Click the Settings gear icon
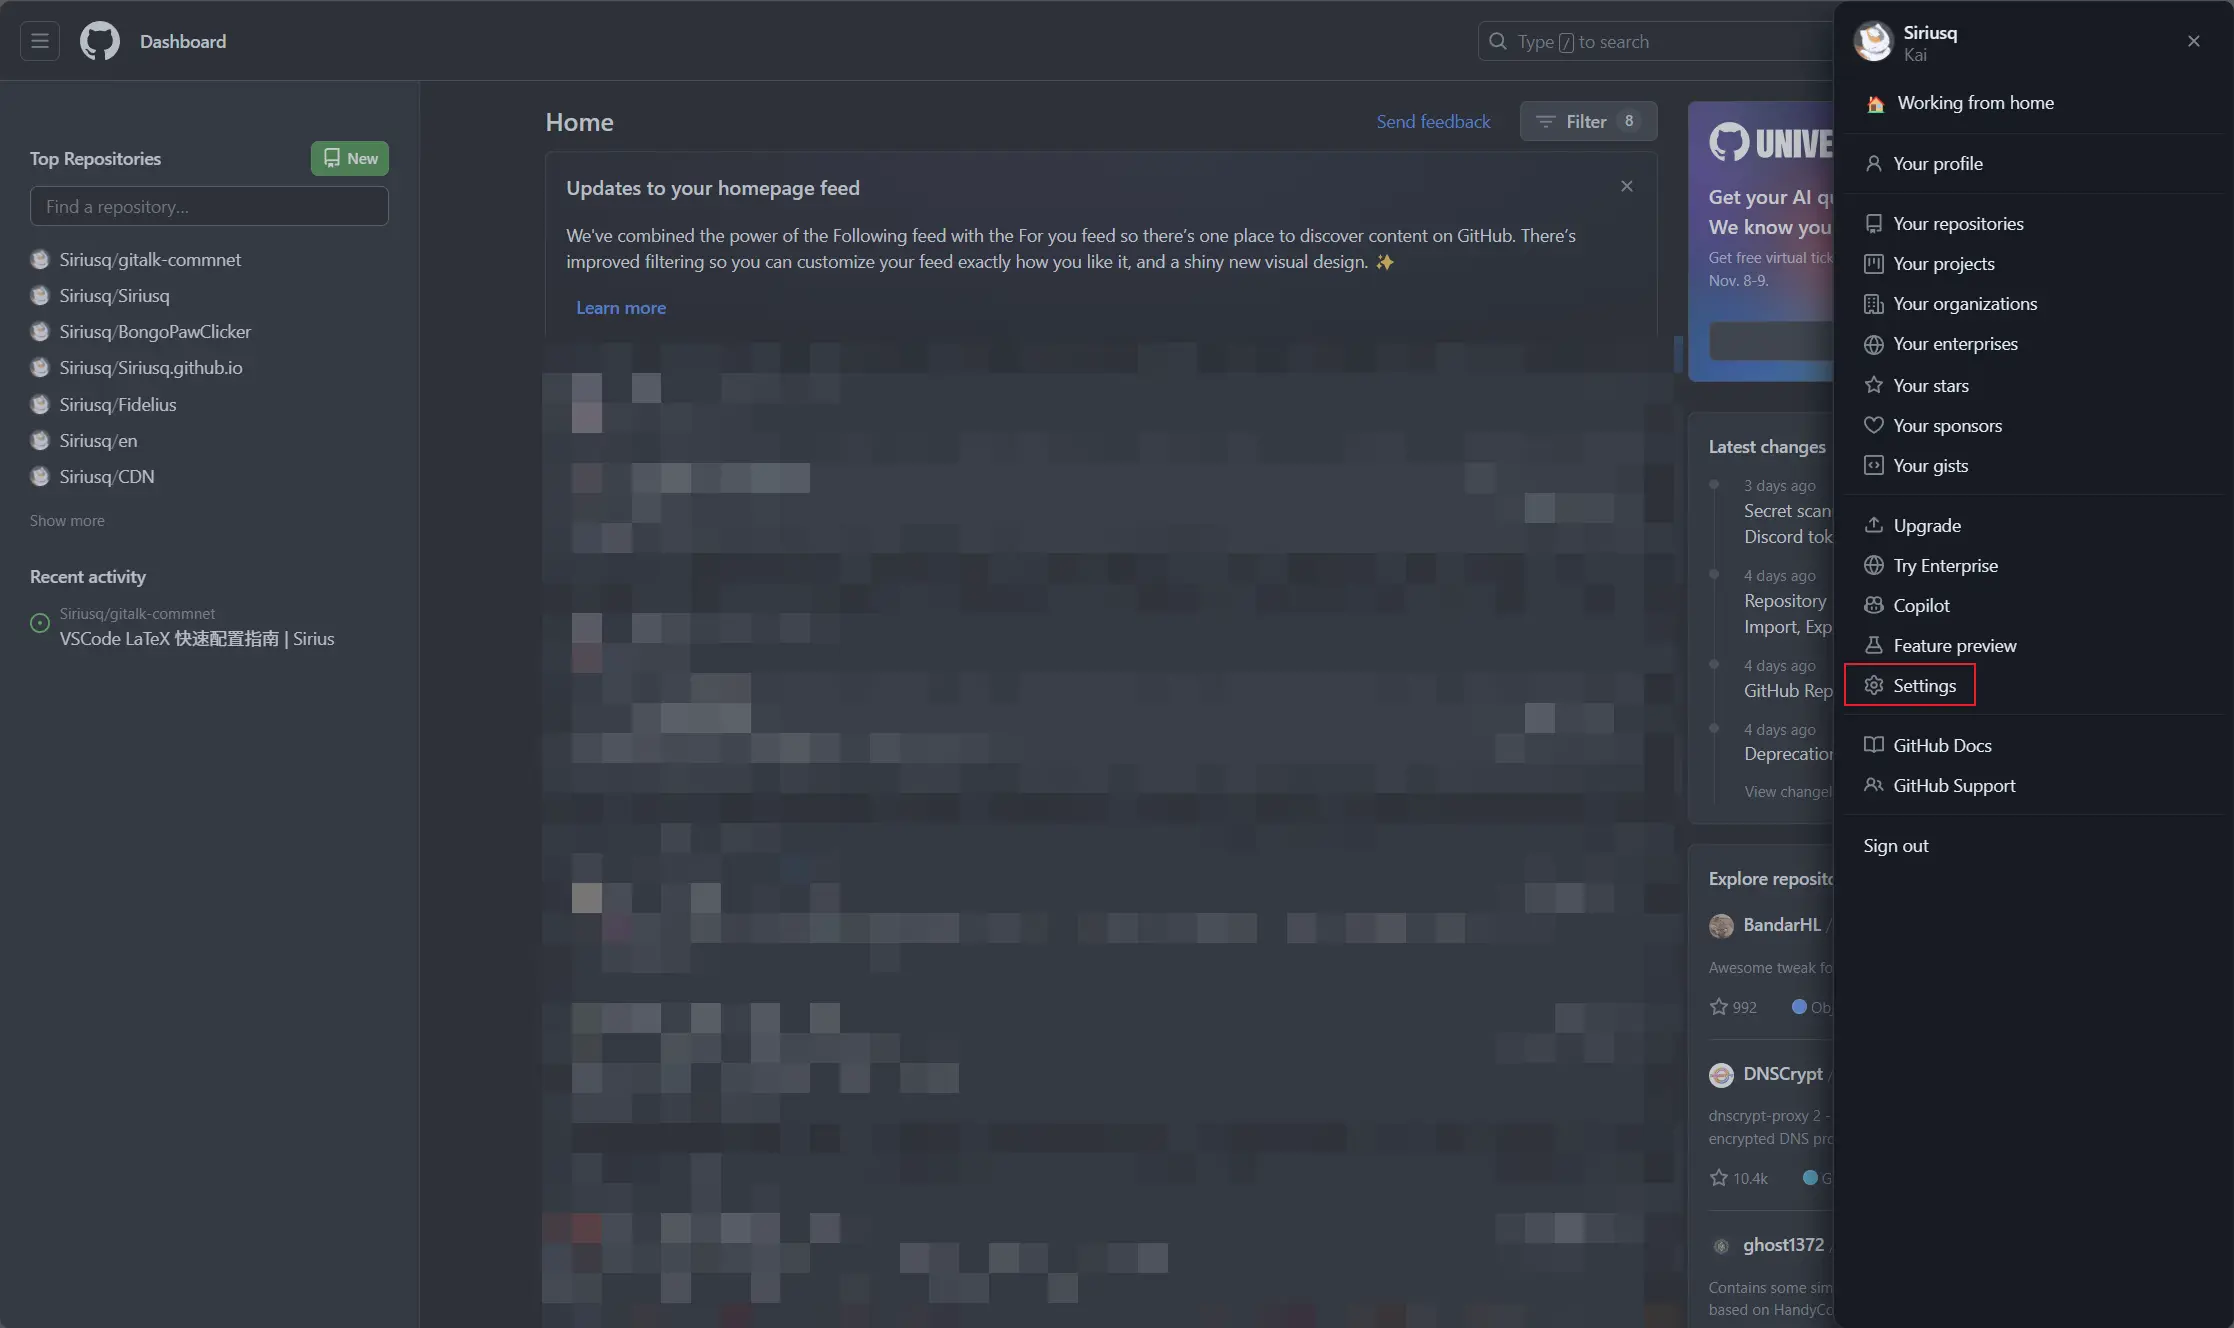2234x1328 pixels. pos(1874,685)
